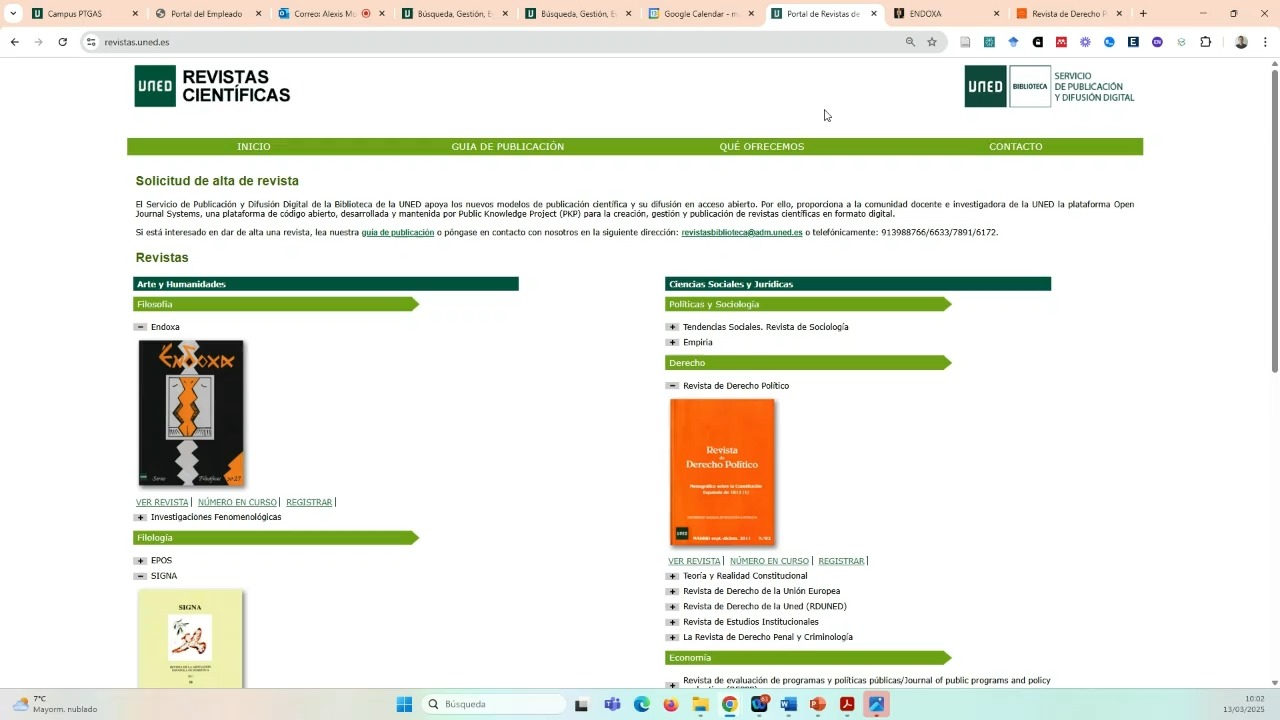This screenshot has width=1280, height=720.
Task: Open the tab search dropdown arrow
Action: (13, 14)
